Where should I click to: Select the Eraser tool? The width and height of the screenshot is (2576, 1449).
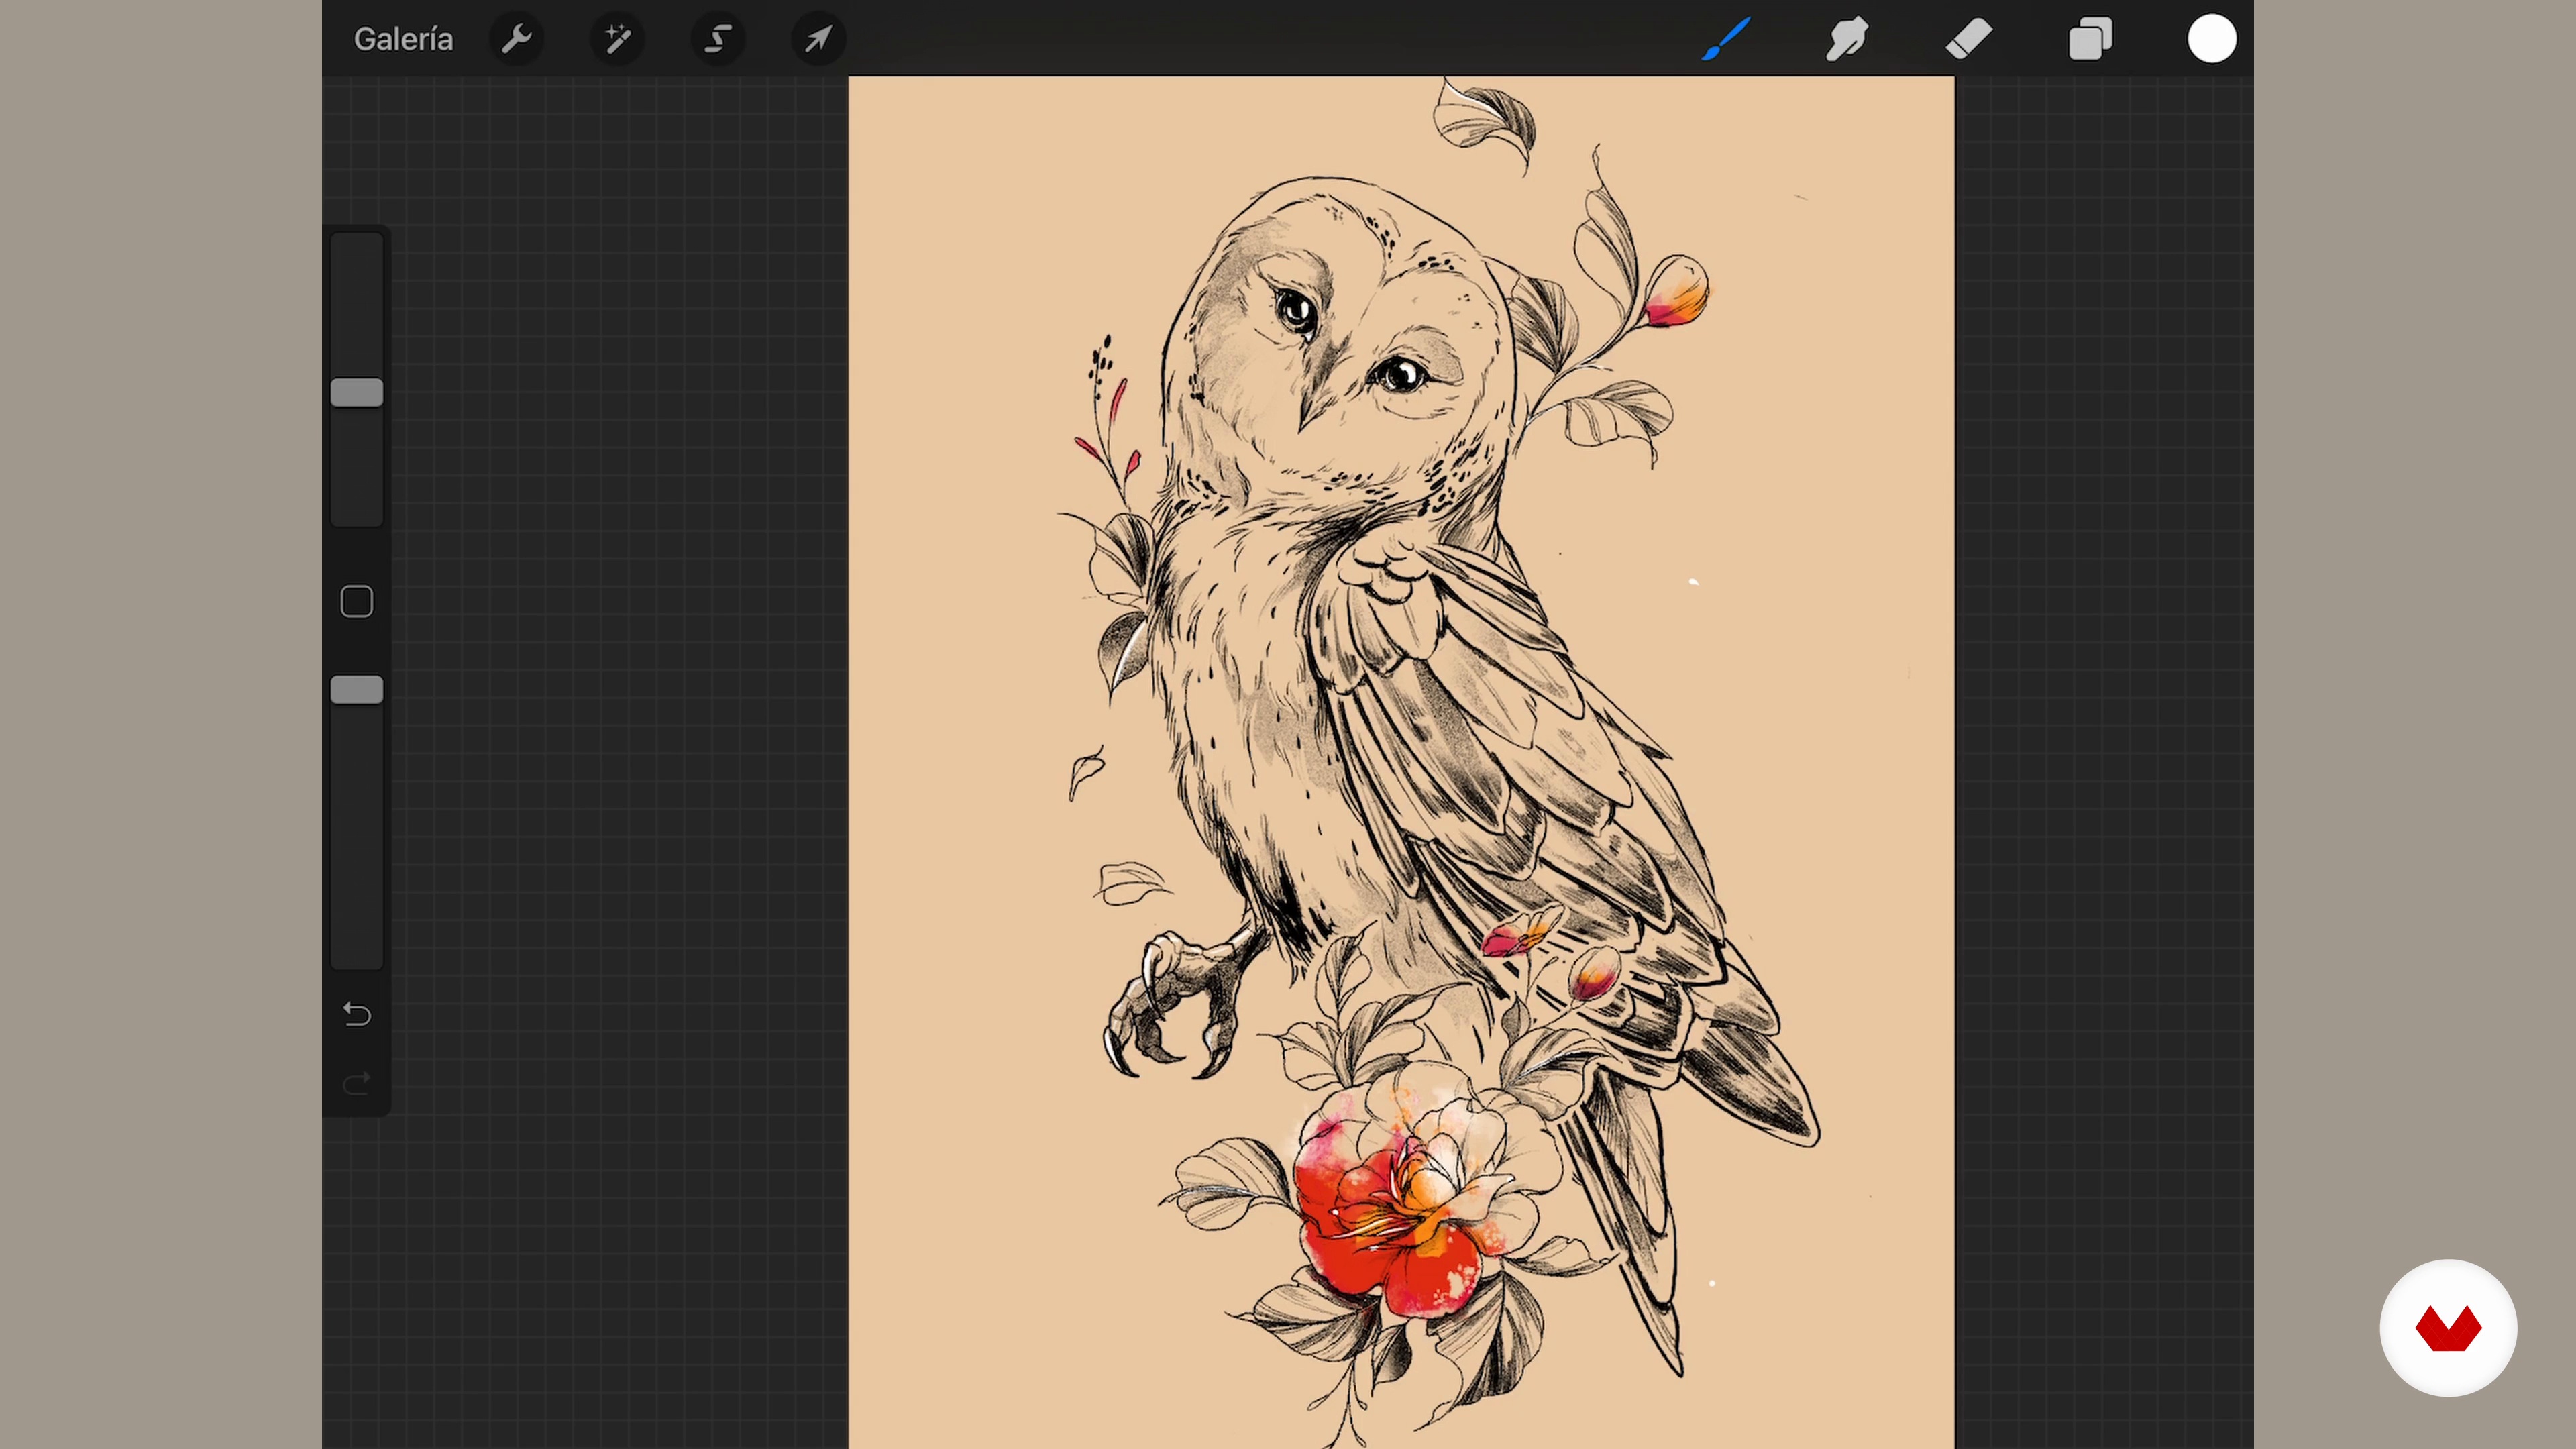coord(1968,39)
